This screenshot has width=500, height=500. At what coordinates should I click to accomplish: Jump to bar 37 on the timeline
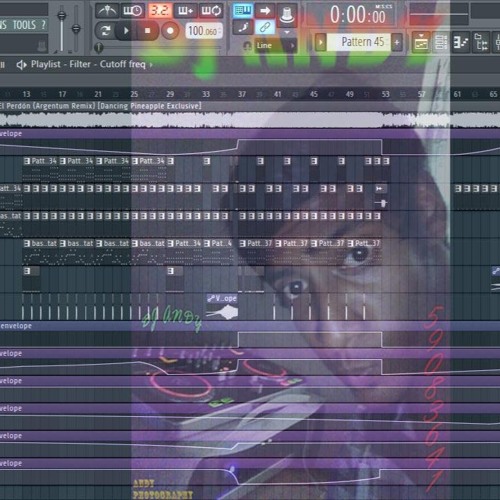(242, 94)
